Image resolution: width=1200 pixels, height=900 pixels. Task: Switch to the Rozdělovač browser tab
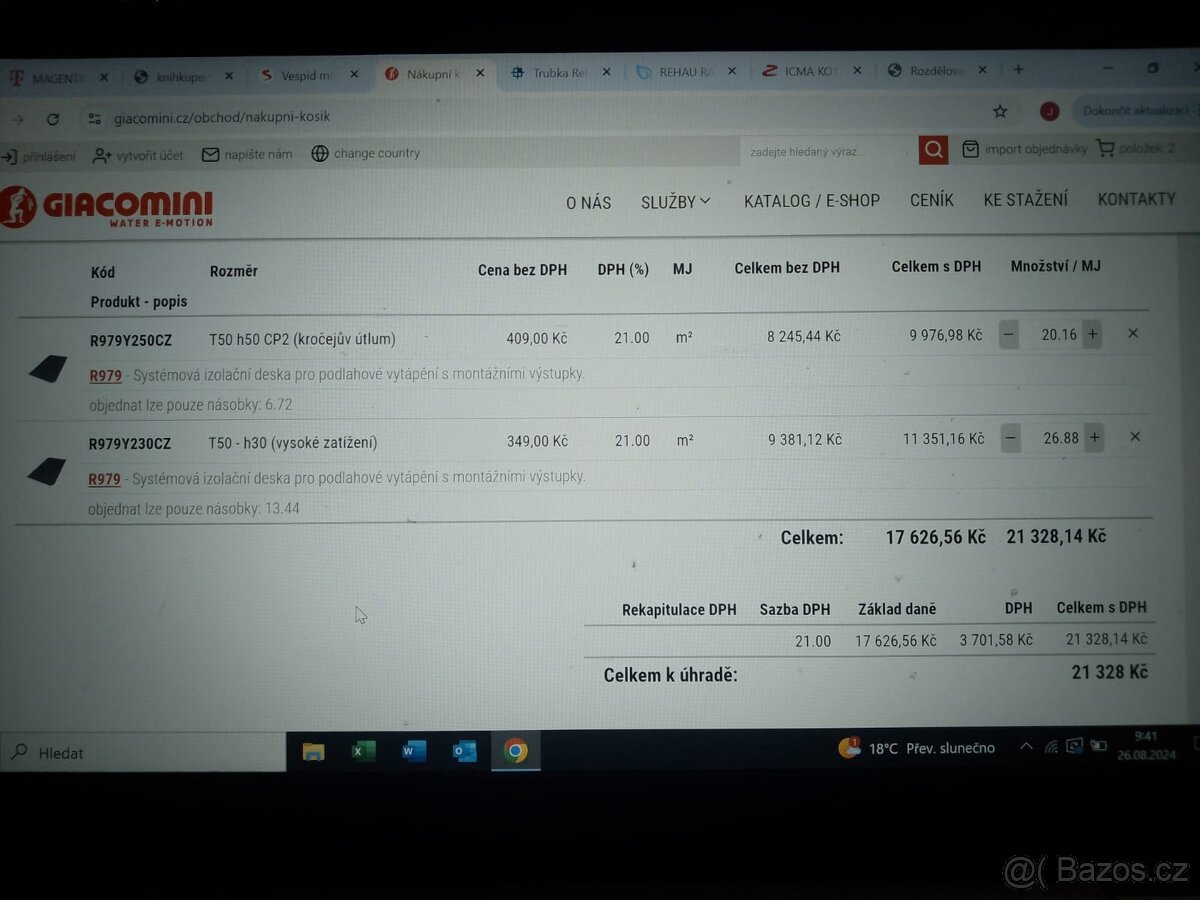click(x=936, y=71)
